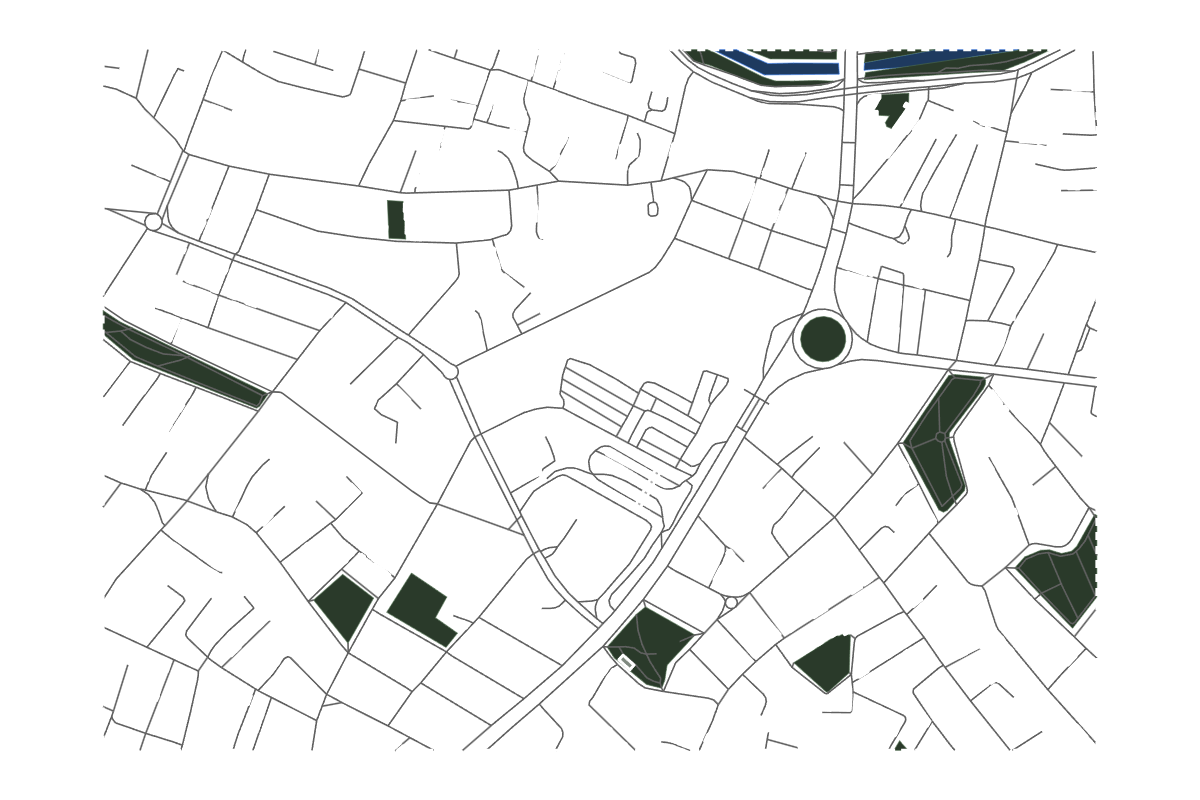Screen dimensions: 1200x800
Task: Click the small roundabout where the diagonal roads meet
Action: pos(451,372)
